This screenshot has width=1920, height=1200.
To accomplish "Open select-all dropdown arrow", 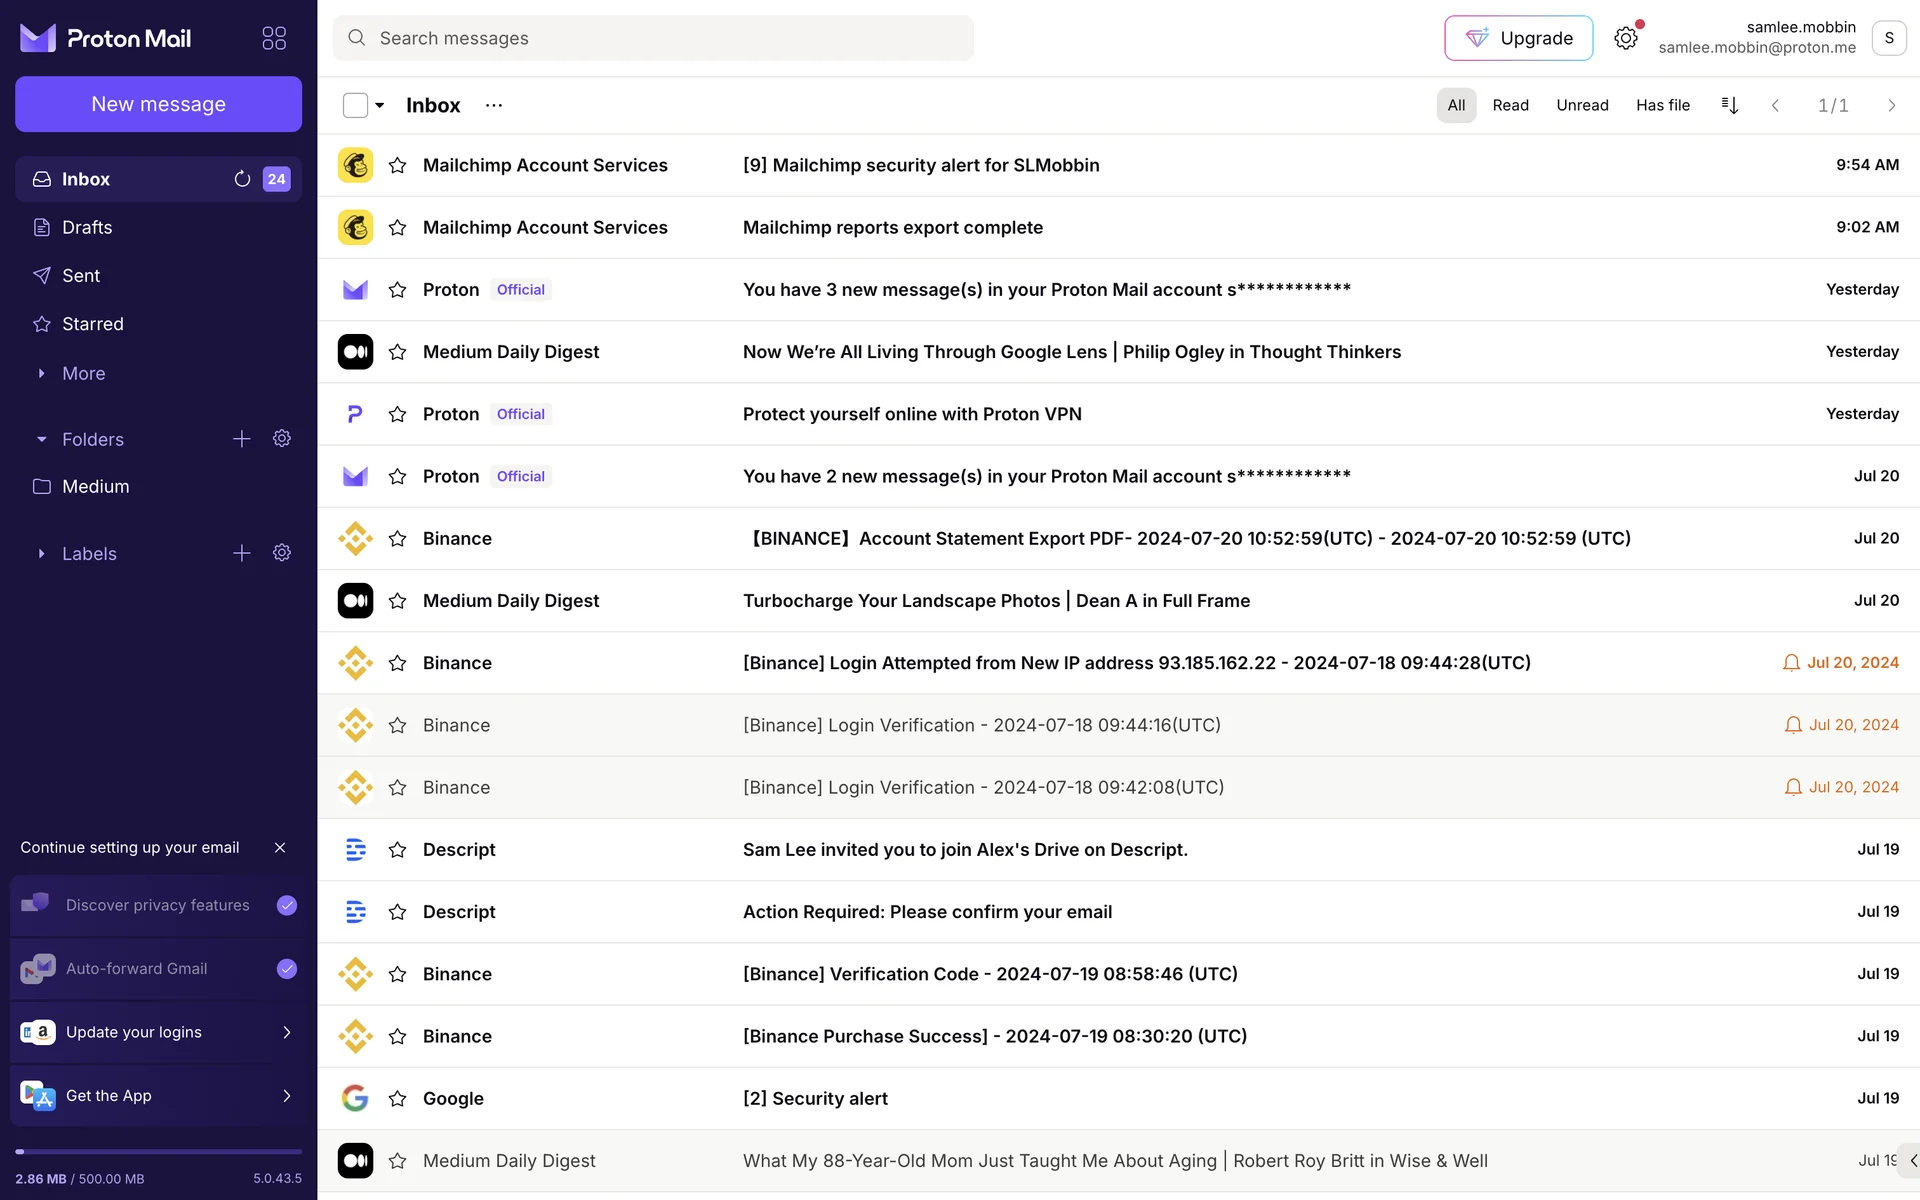I will coord(380,105).
